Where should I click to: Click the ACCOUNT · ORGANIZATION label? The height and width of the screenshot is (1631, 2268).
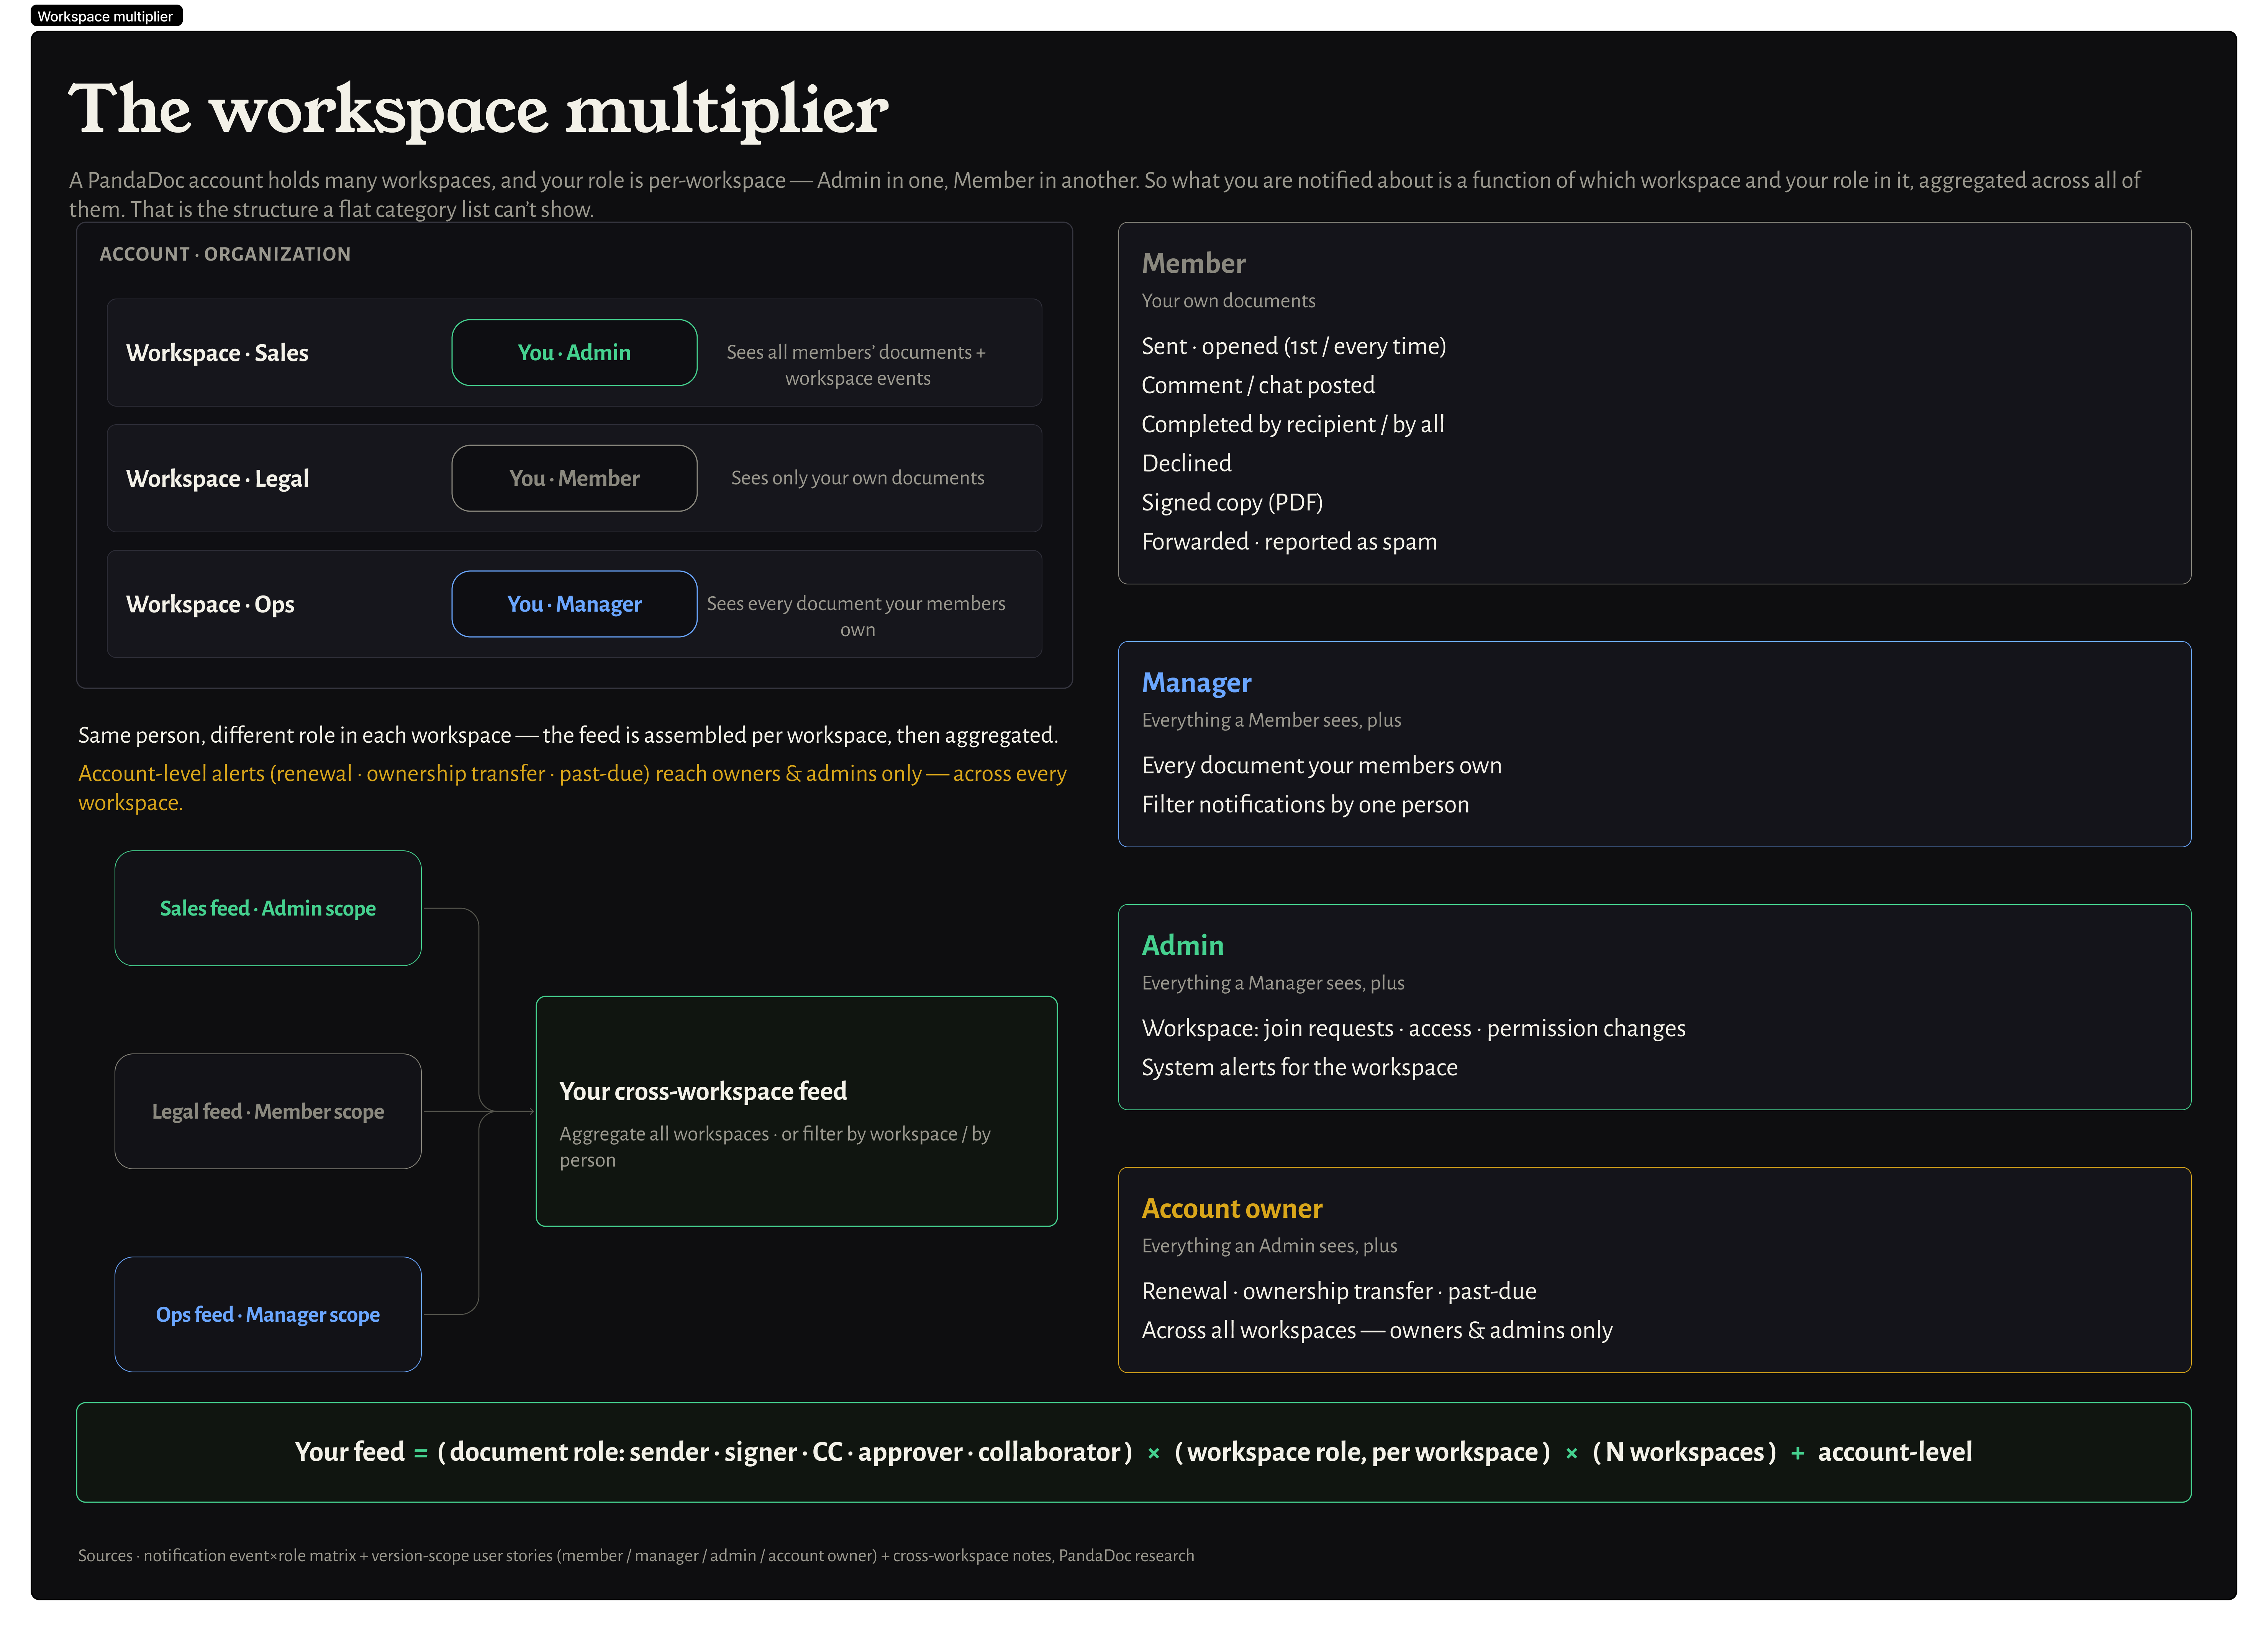(x=225, y=254)
